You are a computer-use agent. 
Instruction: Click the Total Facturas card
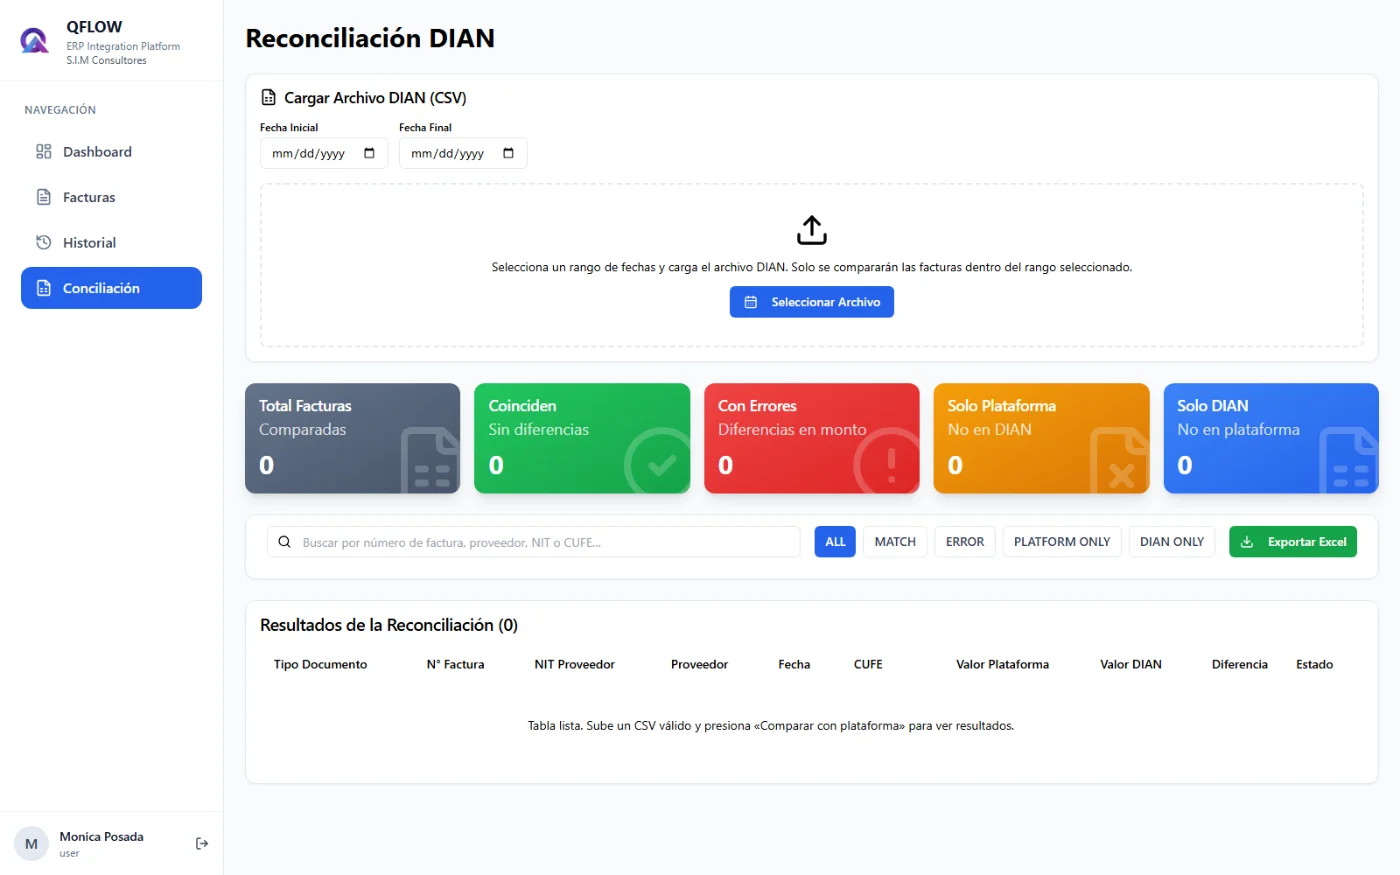(353, 438)
